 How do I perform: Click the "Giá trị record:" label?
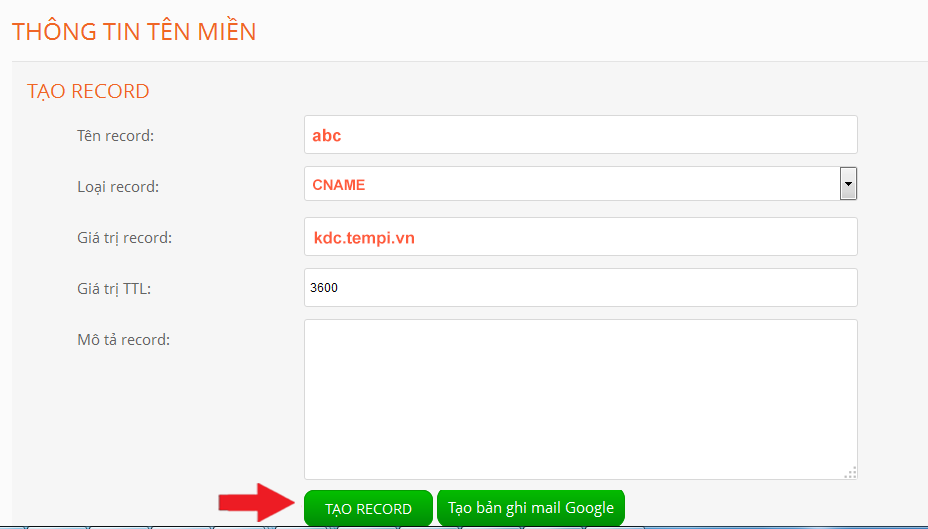click(x=124, y=238)
